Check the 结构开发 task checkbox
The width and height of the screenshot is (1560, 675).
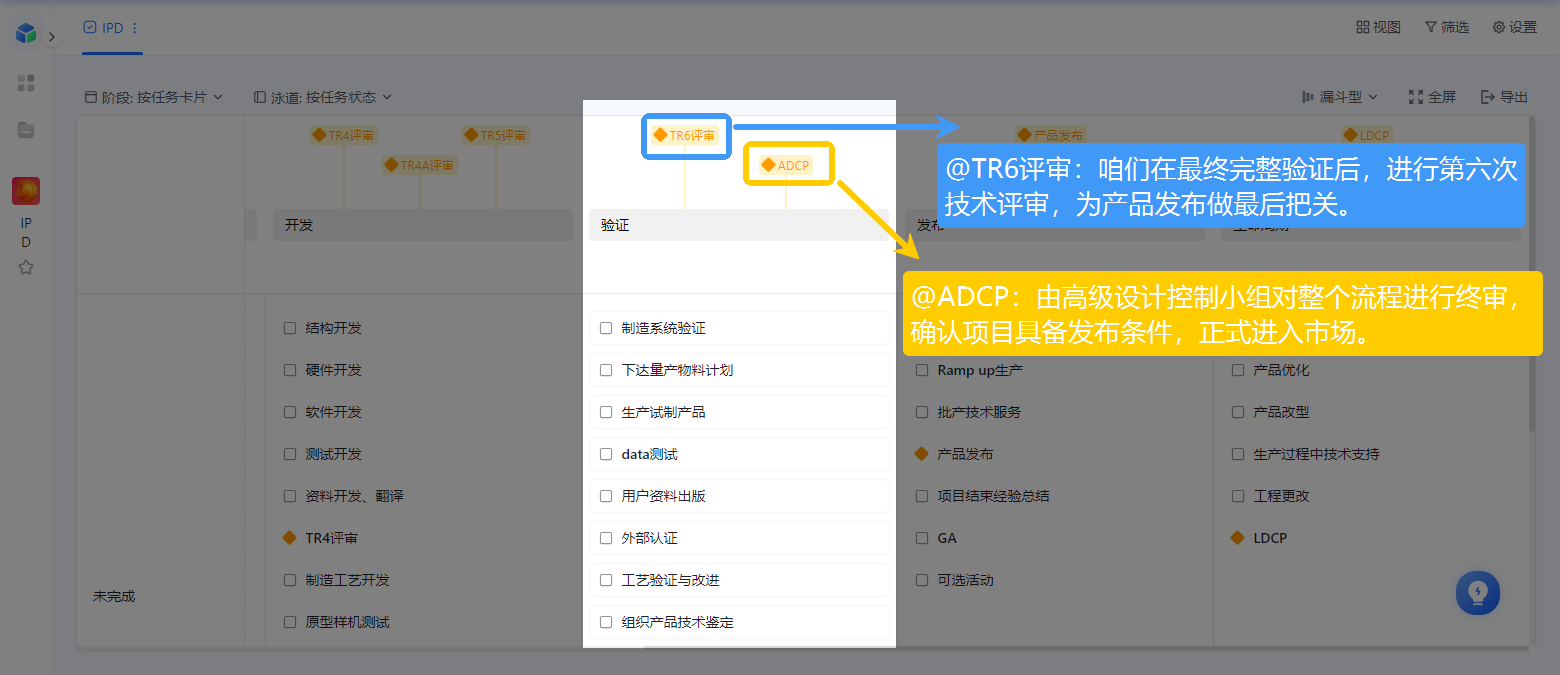click(290, 328)
